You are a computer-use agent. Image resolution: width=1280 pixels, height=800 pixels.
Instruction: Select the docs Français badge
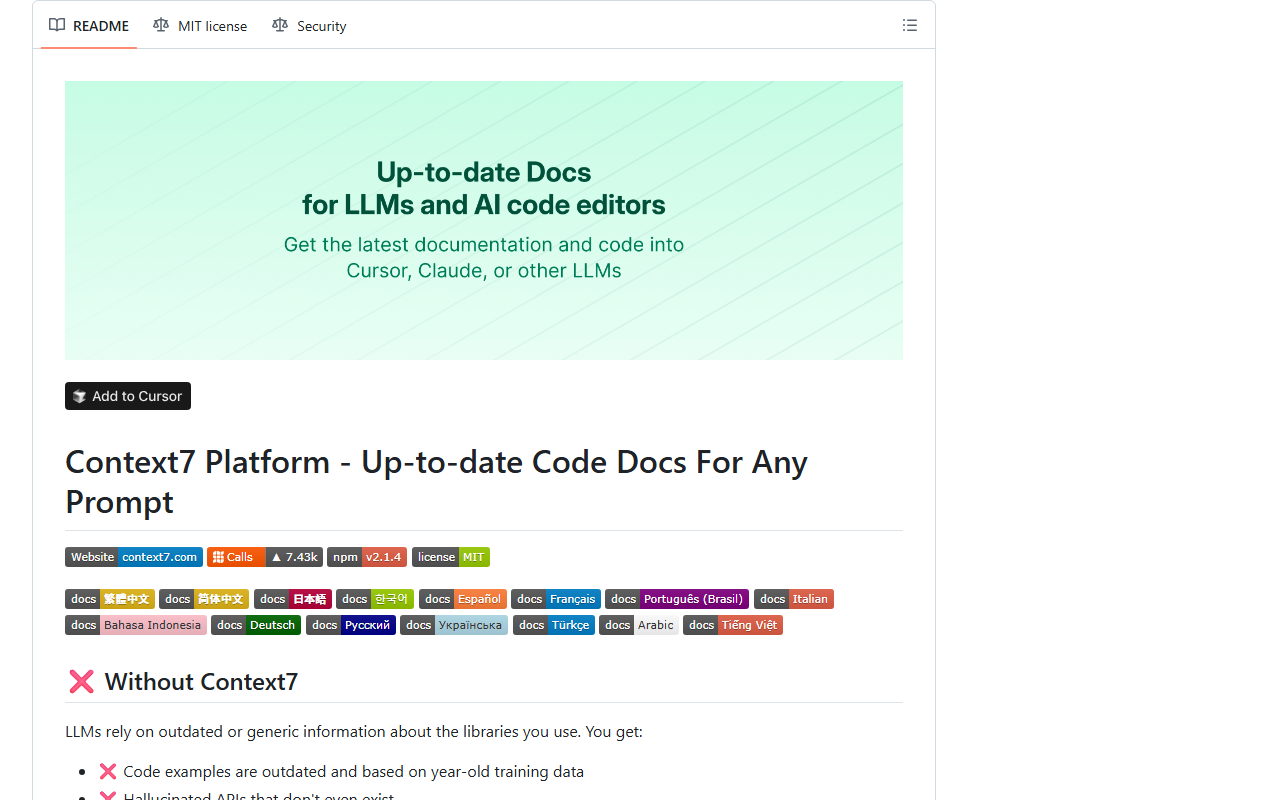(x=556, y=599)
